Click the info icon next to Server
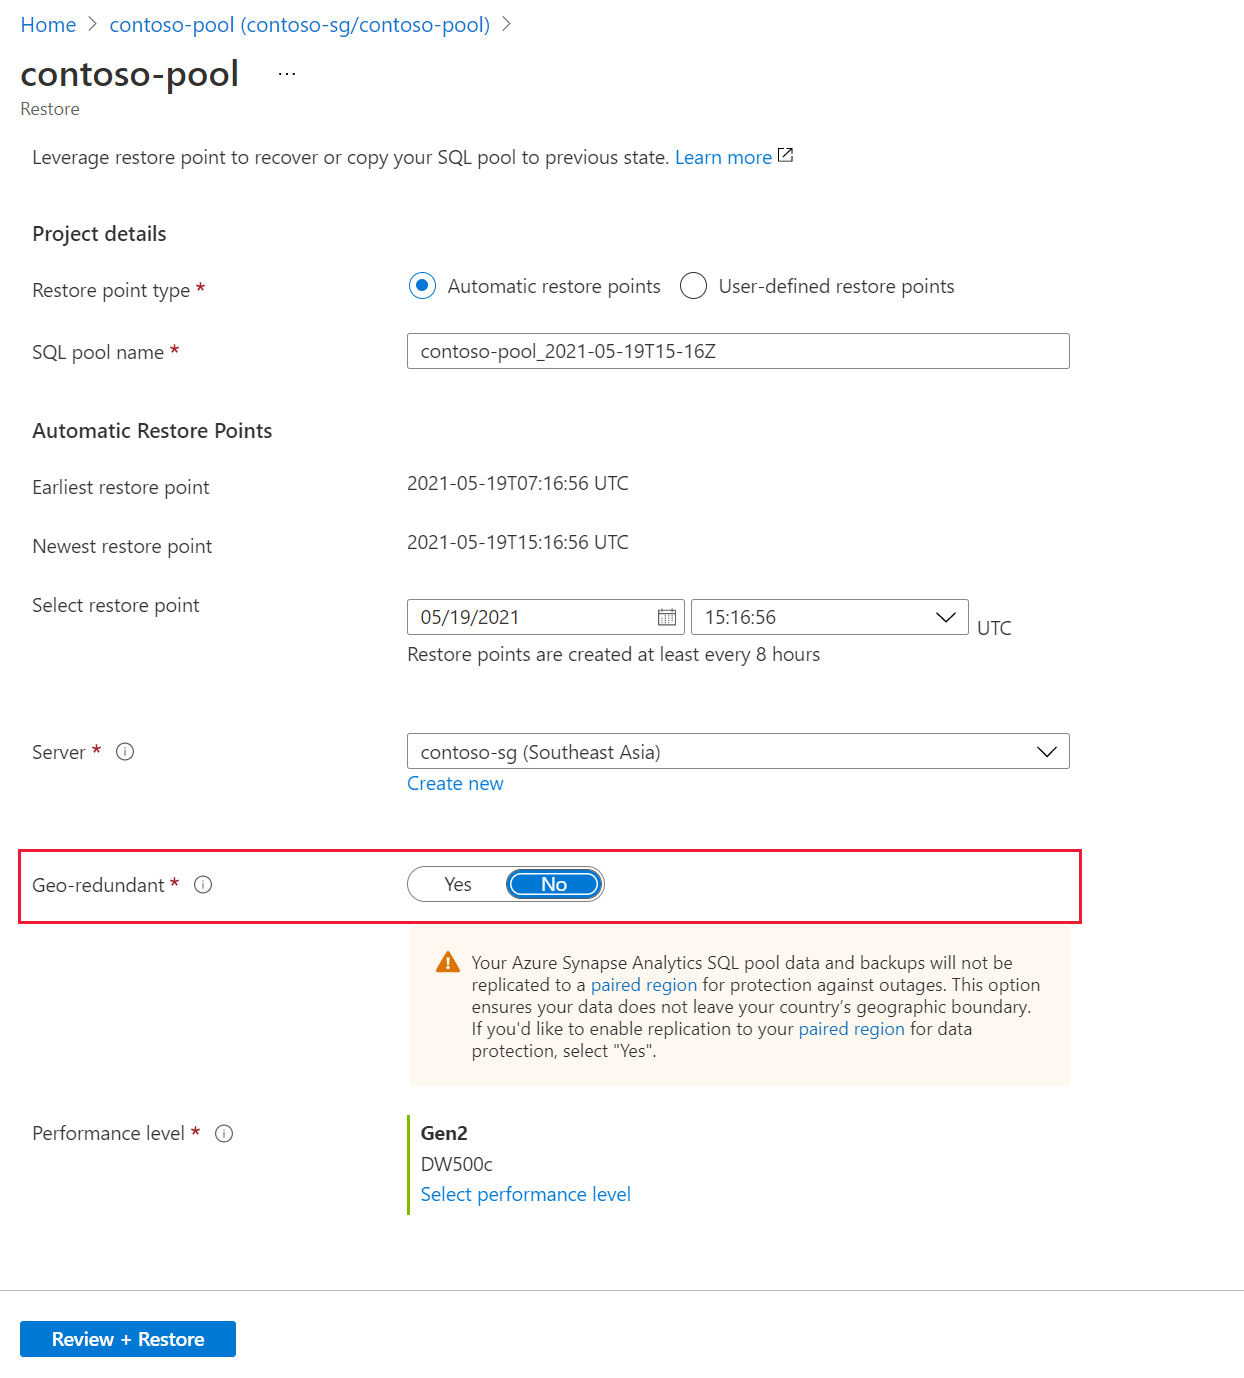1244x1378 pixels. pos(125,752)
